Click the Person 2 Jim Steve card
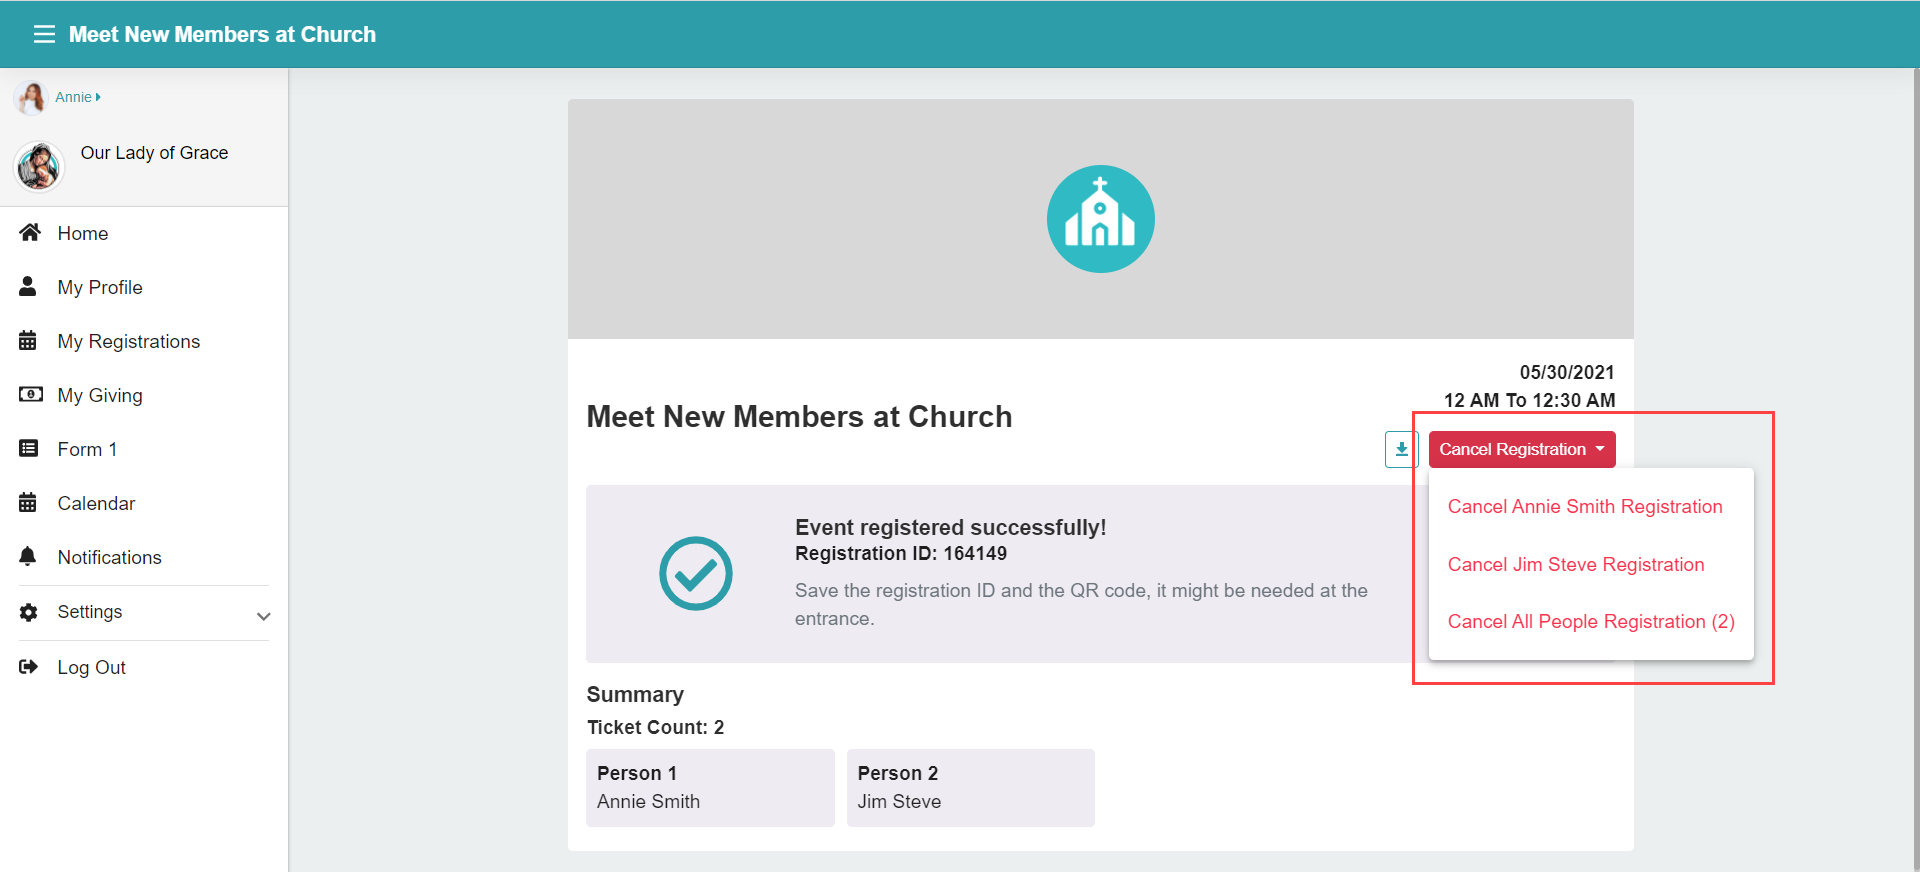Screen dimensions: 1920x872 971,788
